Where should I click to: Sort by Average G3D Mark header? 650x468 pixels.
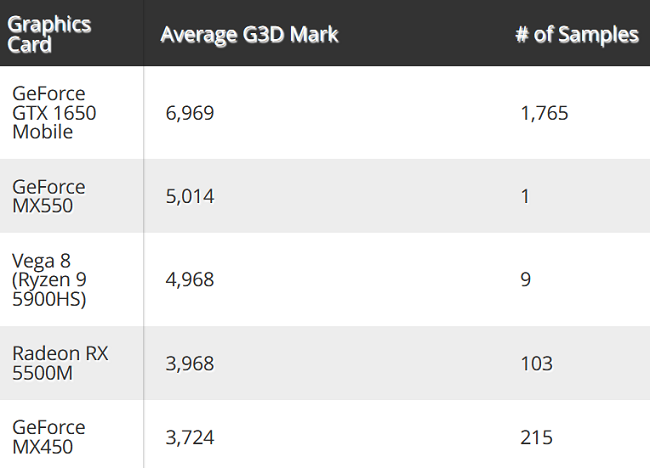point(250,34)
